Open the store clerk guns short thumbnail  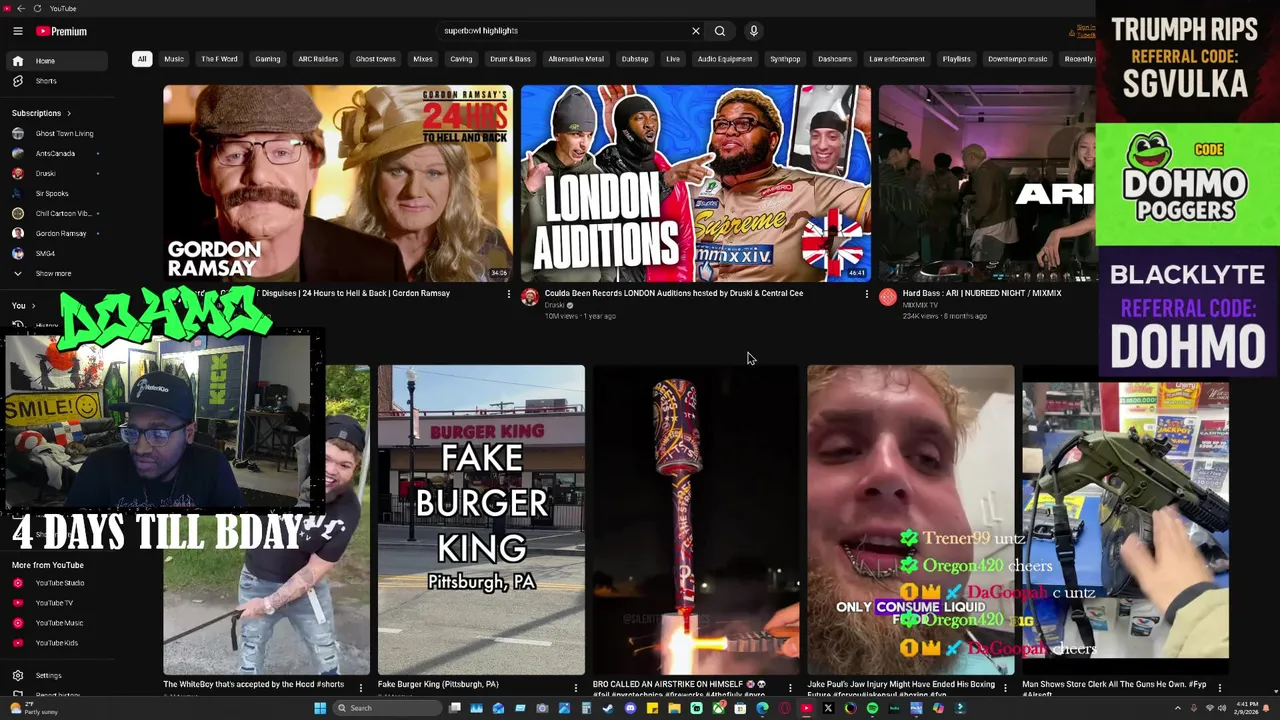[x=1125, y=520]
